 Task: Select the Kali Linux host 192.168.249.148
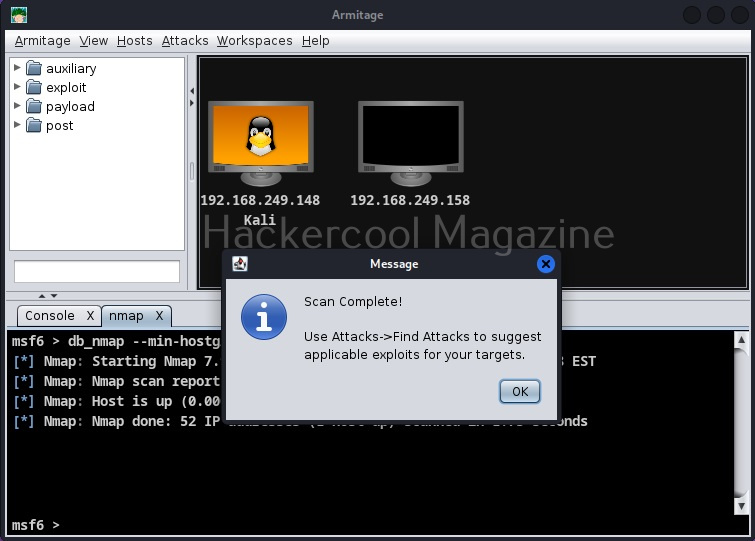tap(260, 143)
